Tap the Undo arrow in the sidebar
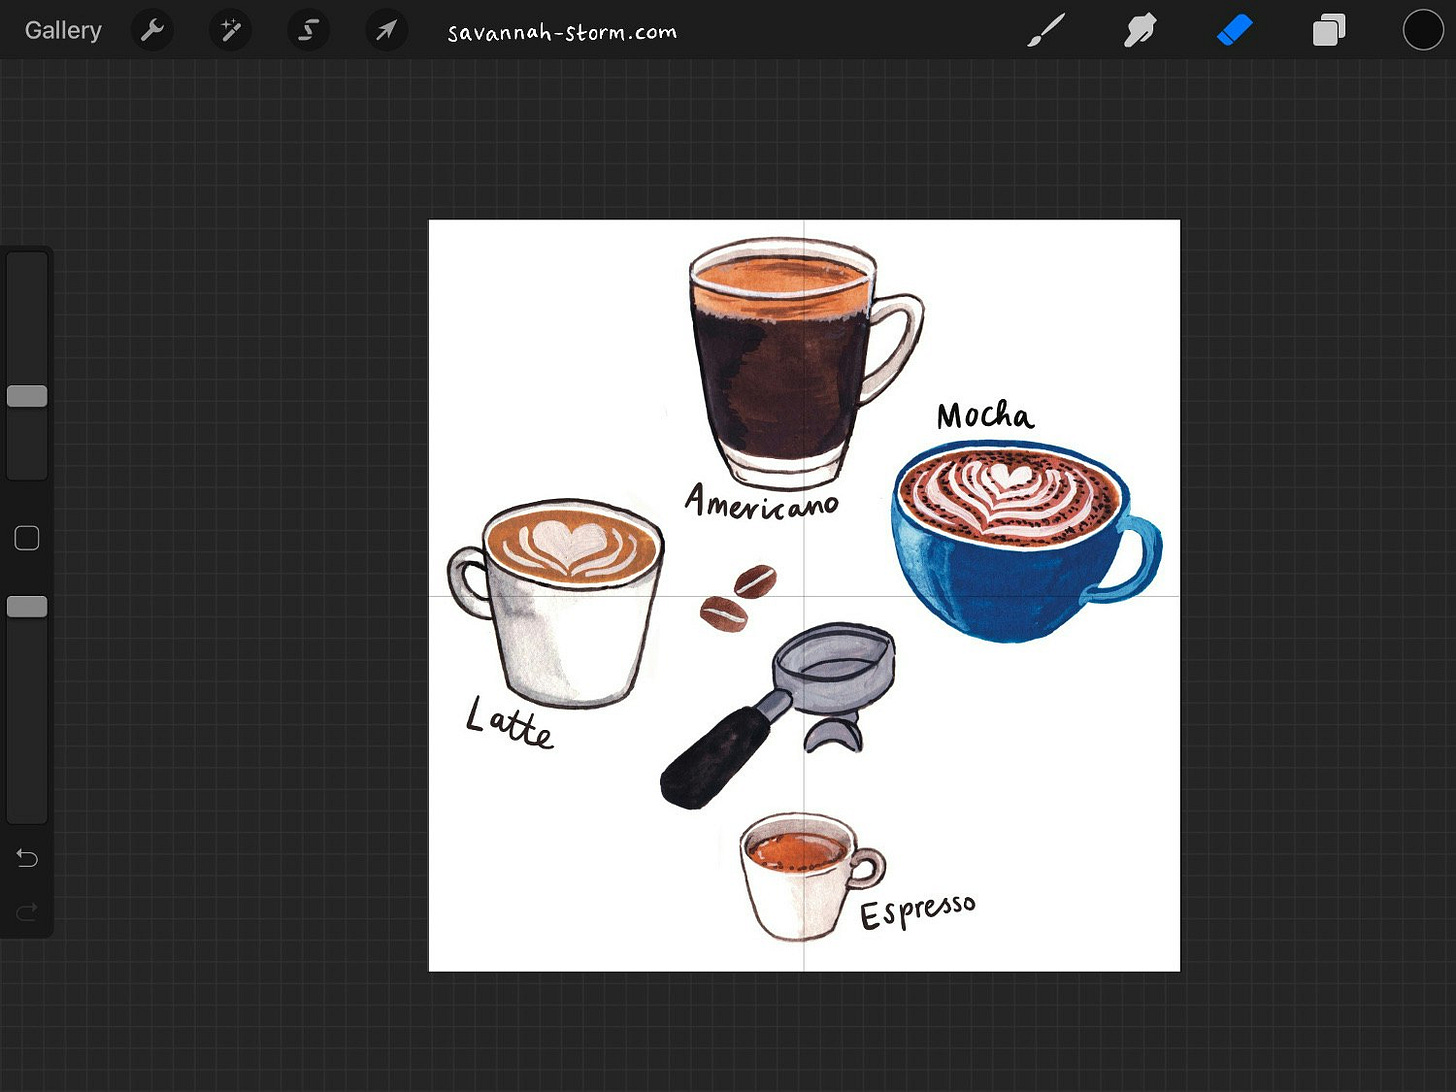1456x1092 pixels. 26,858
